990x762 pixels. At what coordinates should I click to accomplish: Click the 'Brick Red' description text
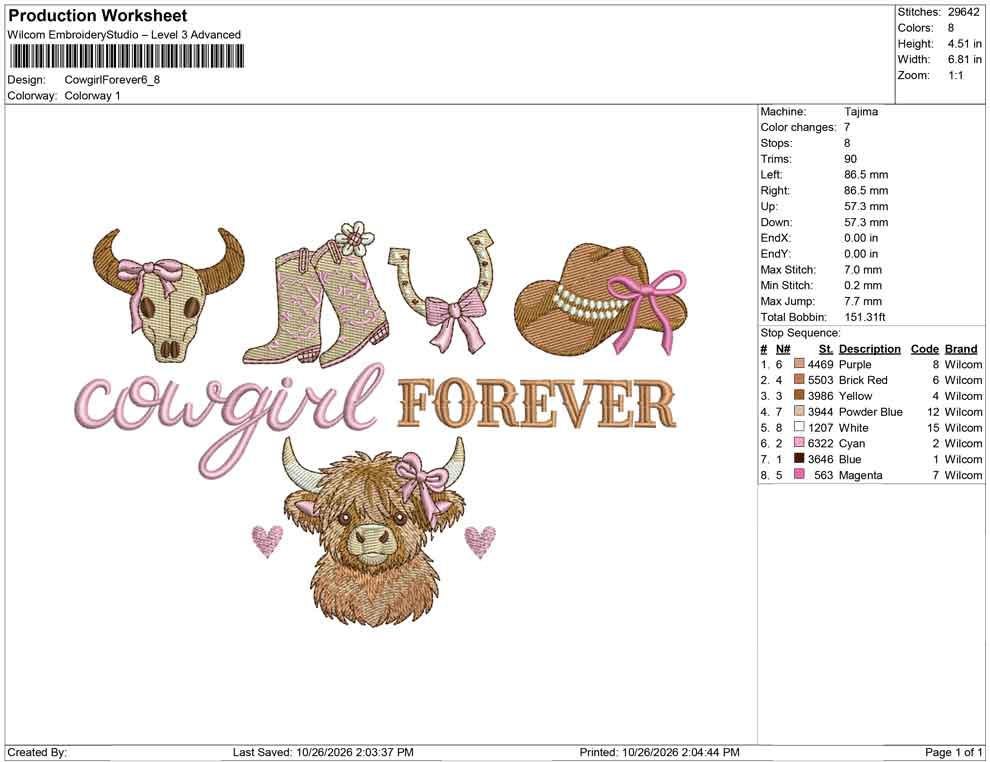coord(863,380)
